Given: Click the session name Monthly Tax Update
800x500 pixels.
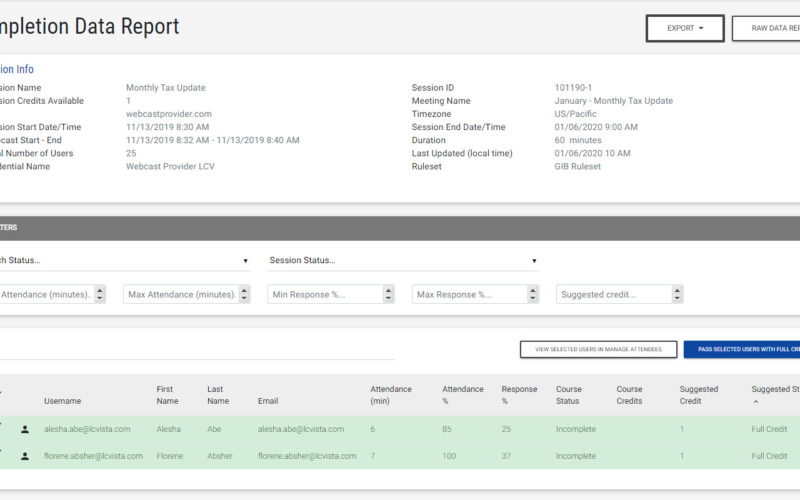Looking at the screenshot, I should [x=166, y=88].
